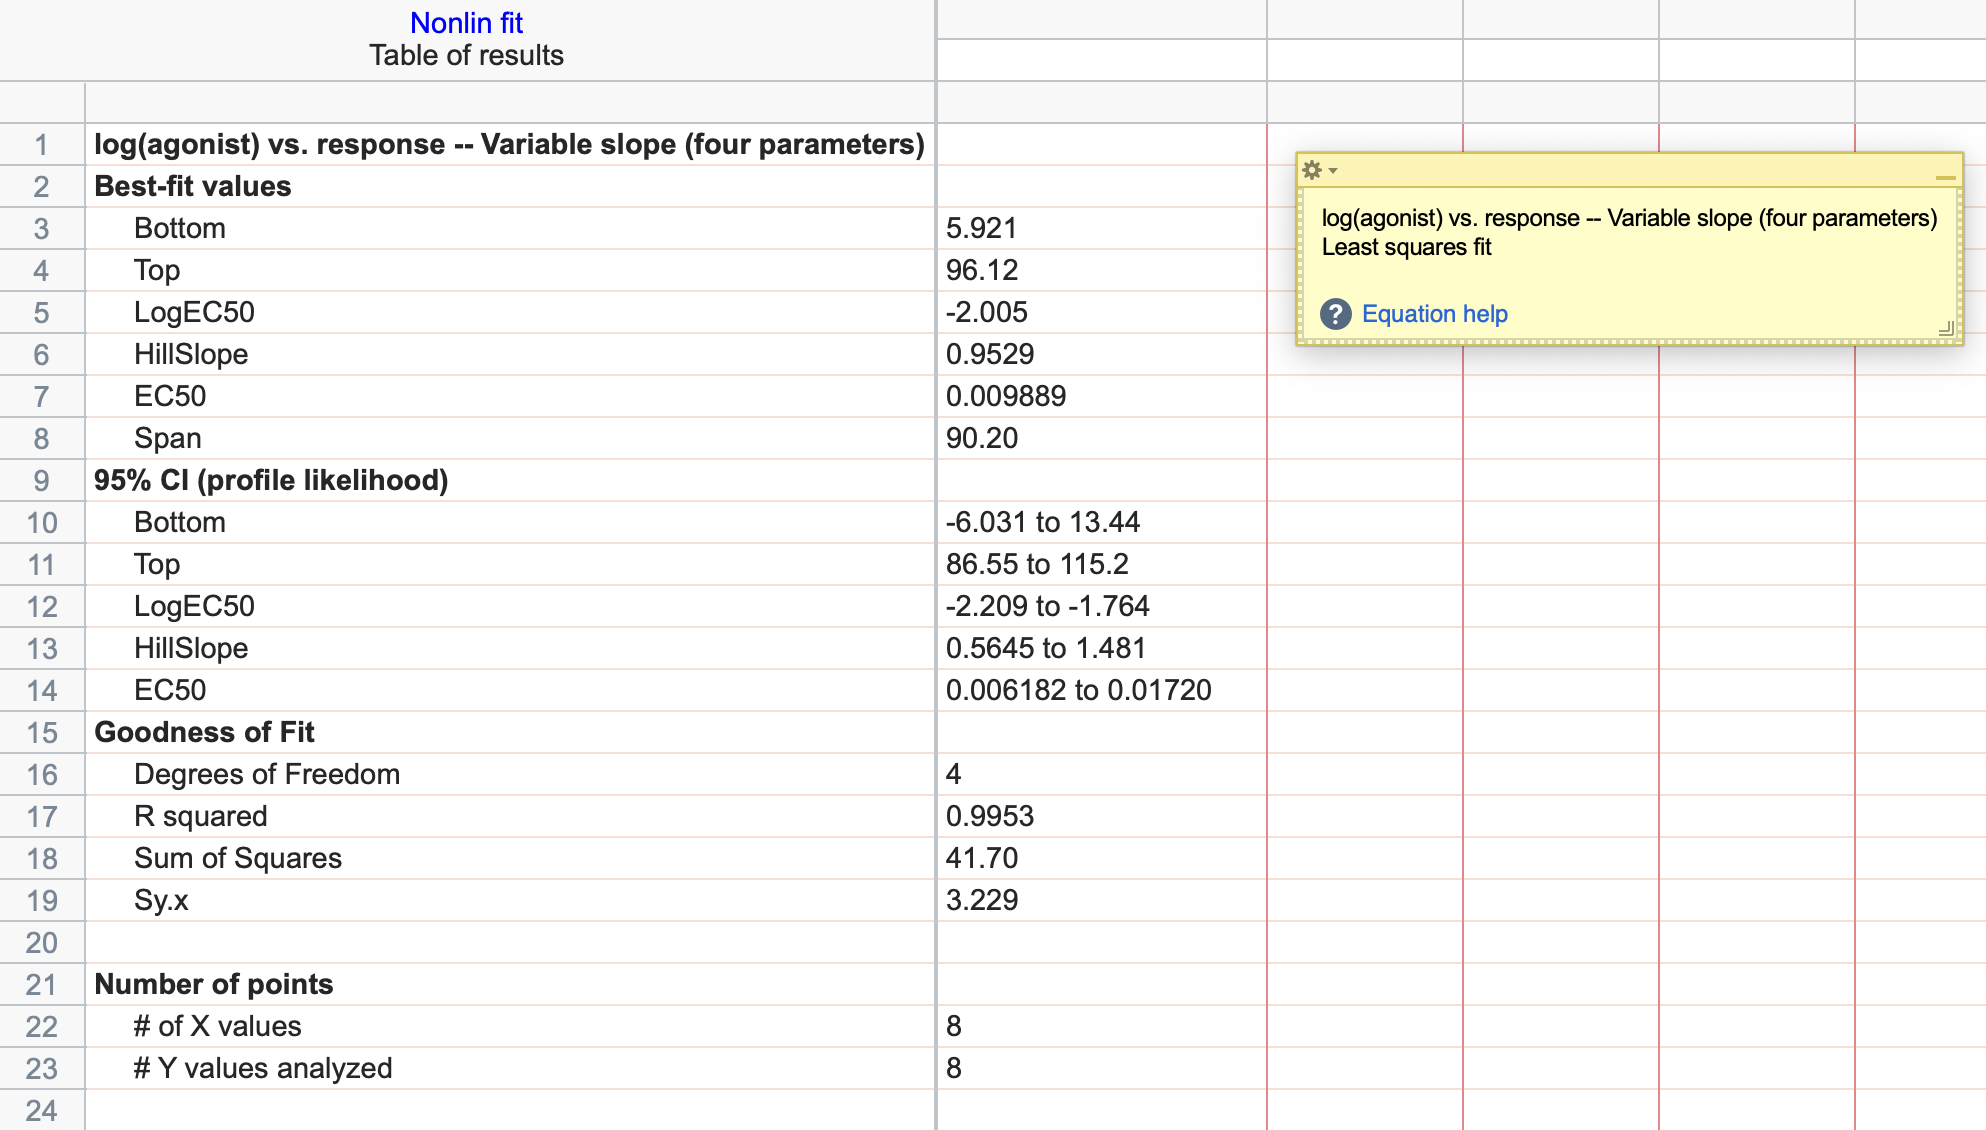Image resolution: width=1986 pixels, height=1130 pixels.
Task: Select the Best-fit values heading row
Action: pos(192,186)
